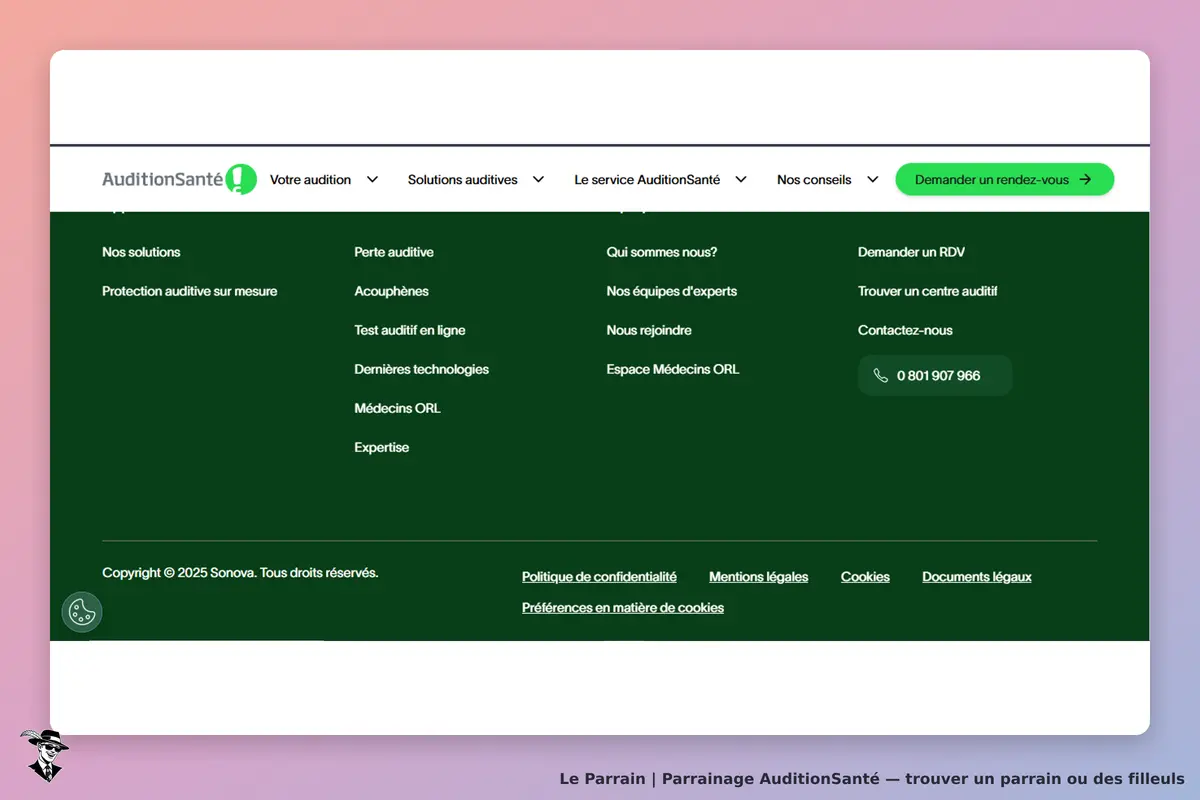The image size is (1200, 800).
Task: Open the Médecins ORL link
Action: tap(397, 408)
